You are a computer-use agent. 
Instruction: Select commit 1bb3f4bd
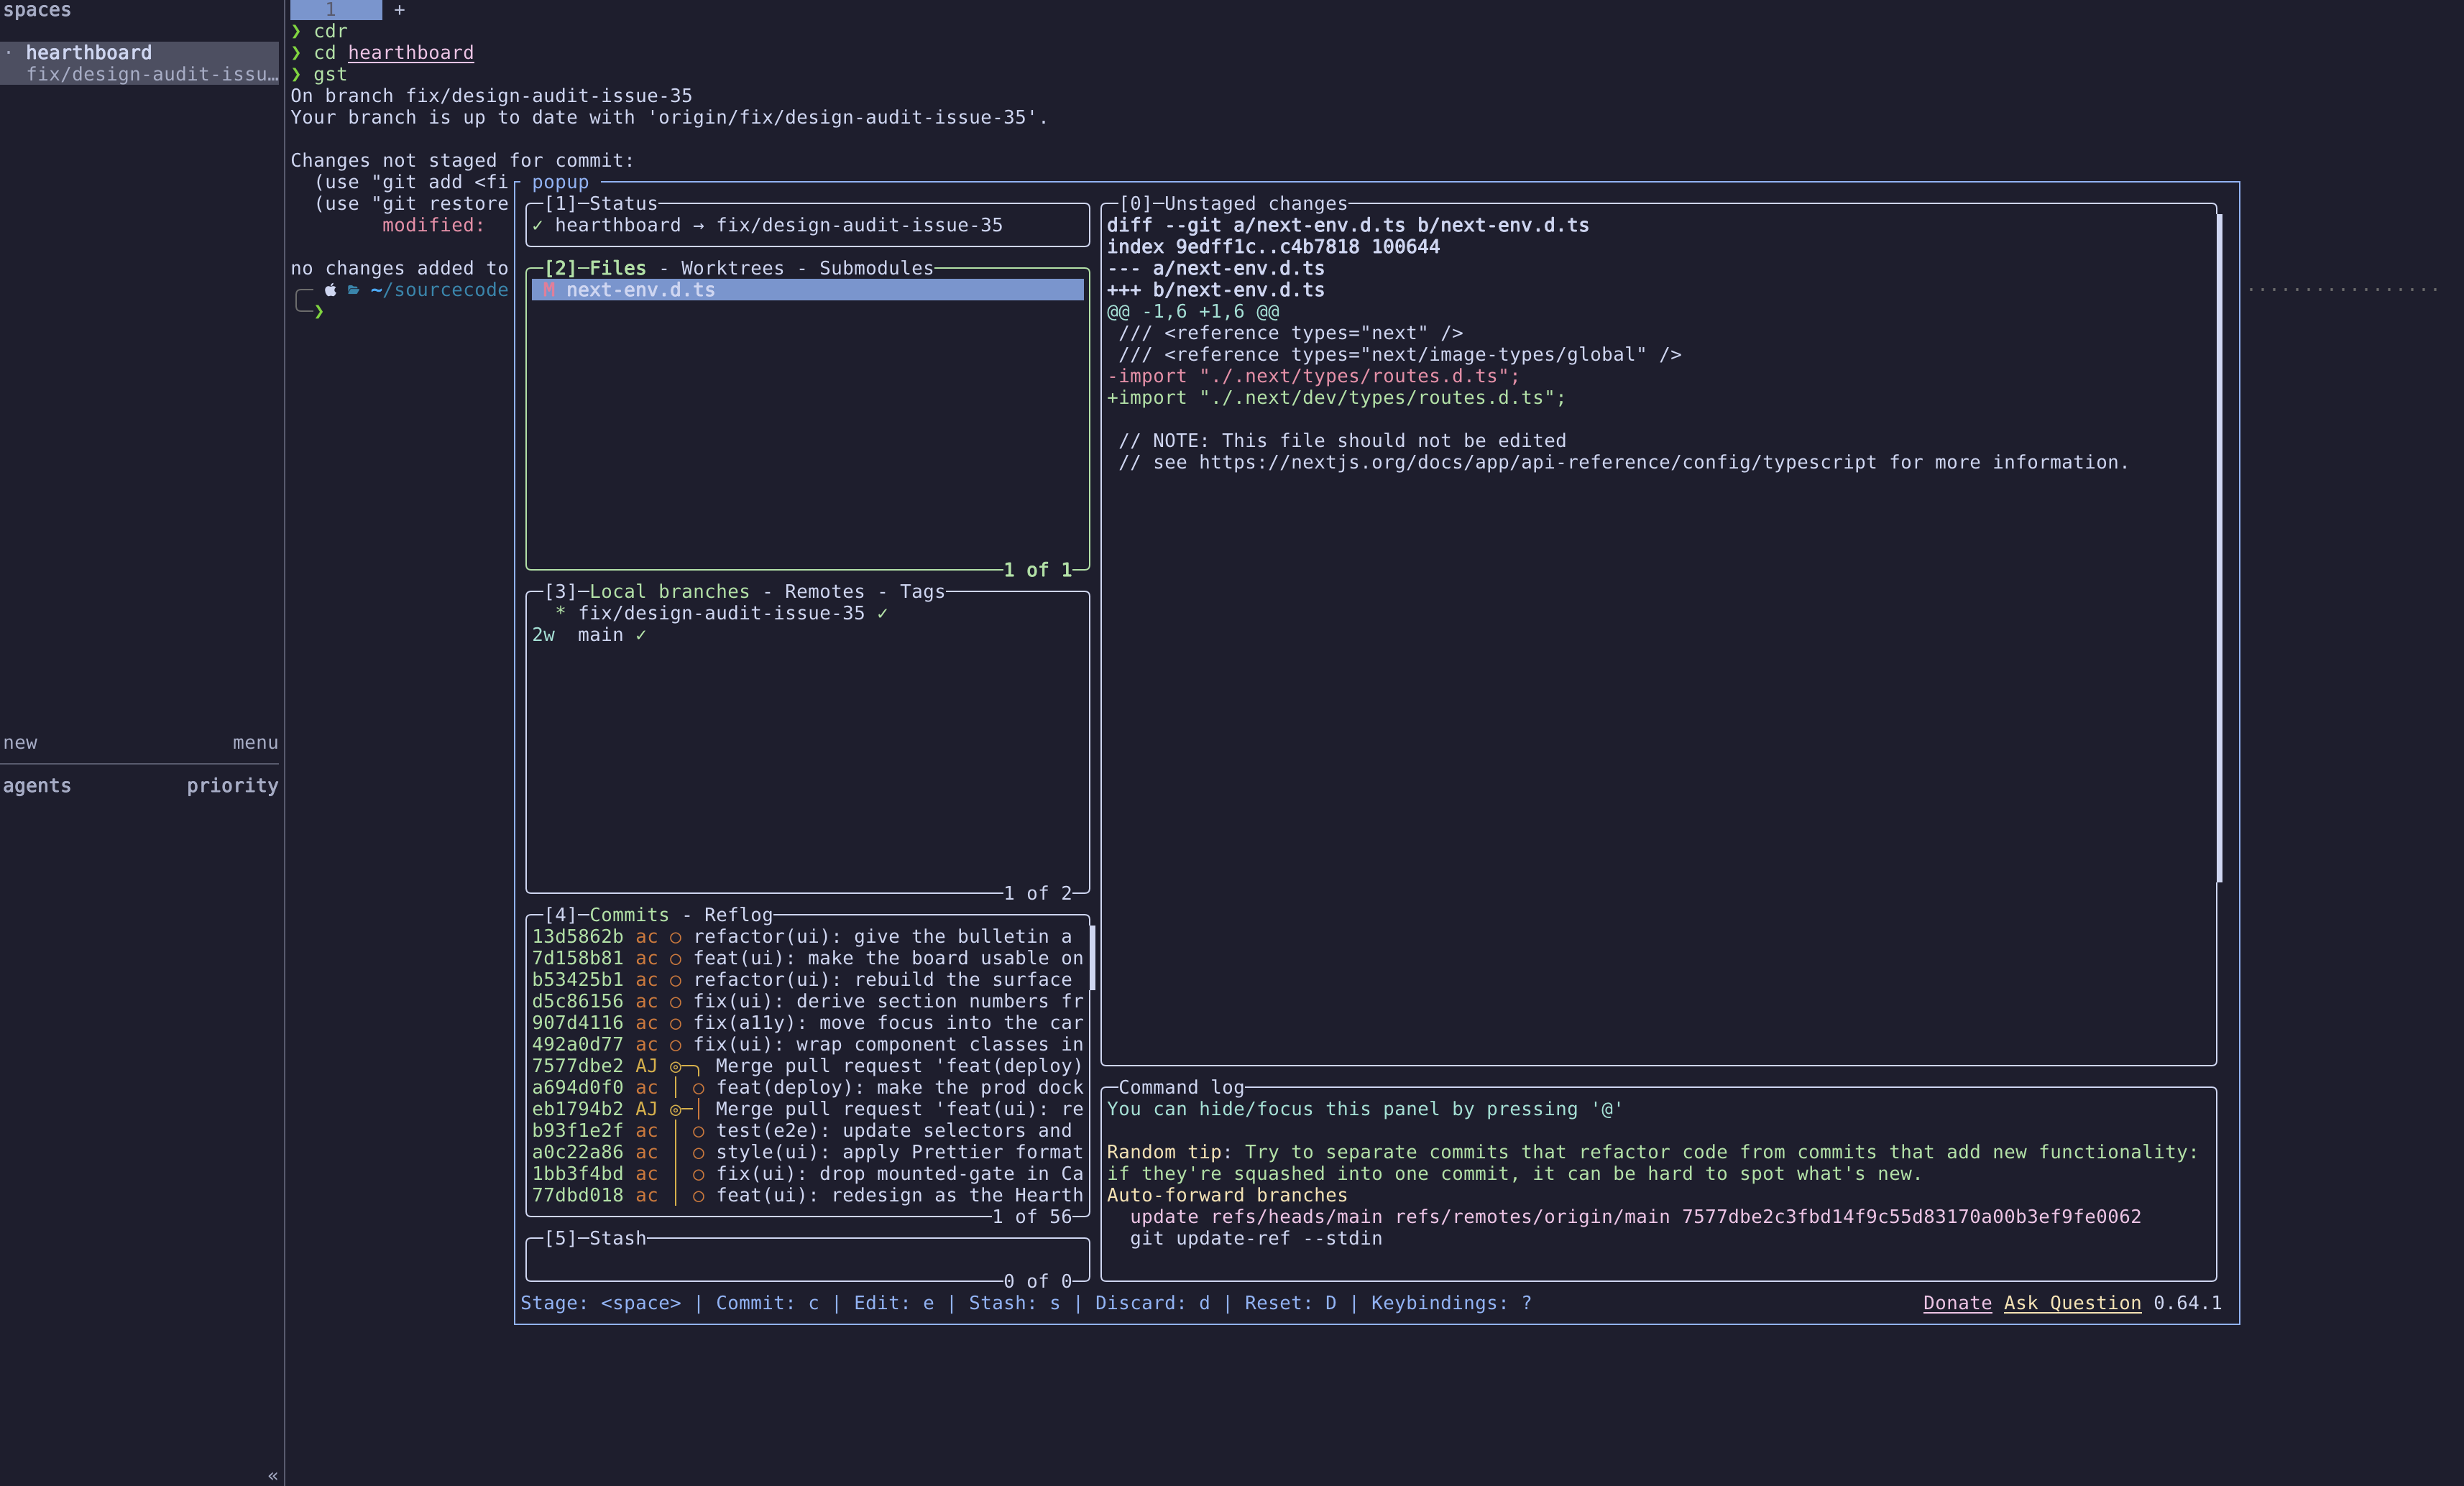coord(807,1174)
